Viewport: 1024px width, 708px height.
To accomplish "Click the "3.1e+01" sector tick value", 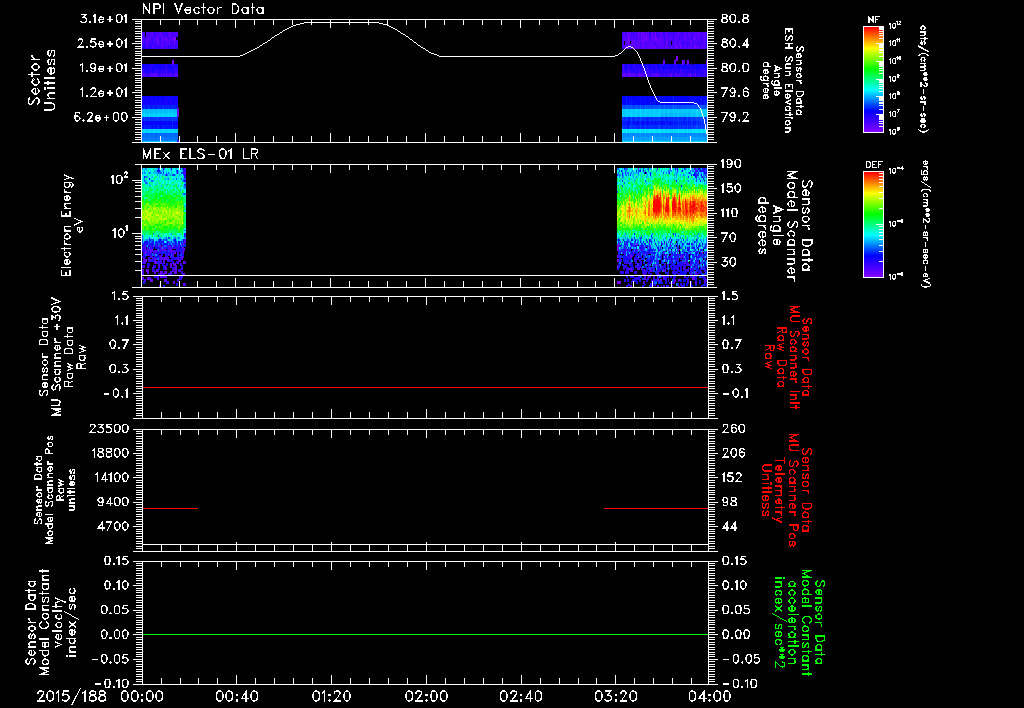I will pos(104,19).
